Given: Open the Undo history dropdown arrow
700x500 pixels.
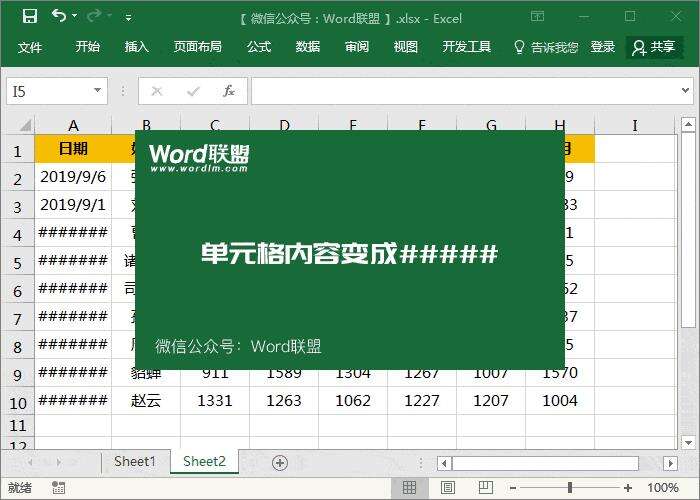Looking at the screenshot, I should click(75, 16).
